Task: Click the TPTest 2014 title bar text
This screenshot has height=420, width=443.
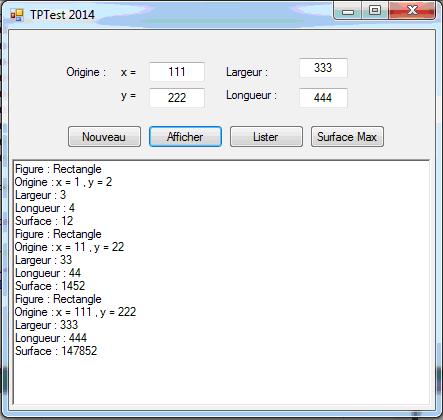Action: [x=62, y=15]
